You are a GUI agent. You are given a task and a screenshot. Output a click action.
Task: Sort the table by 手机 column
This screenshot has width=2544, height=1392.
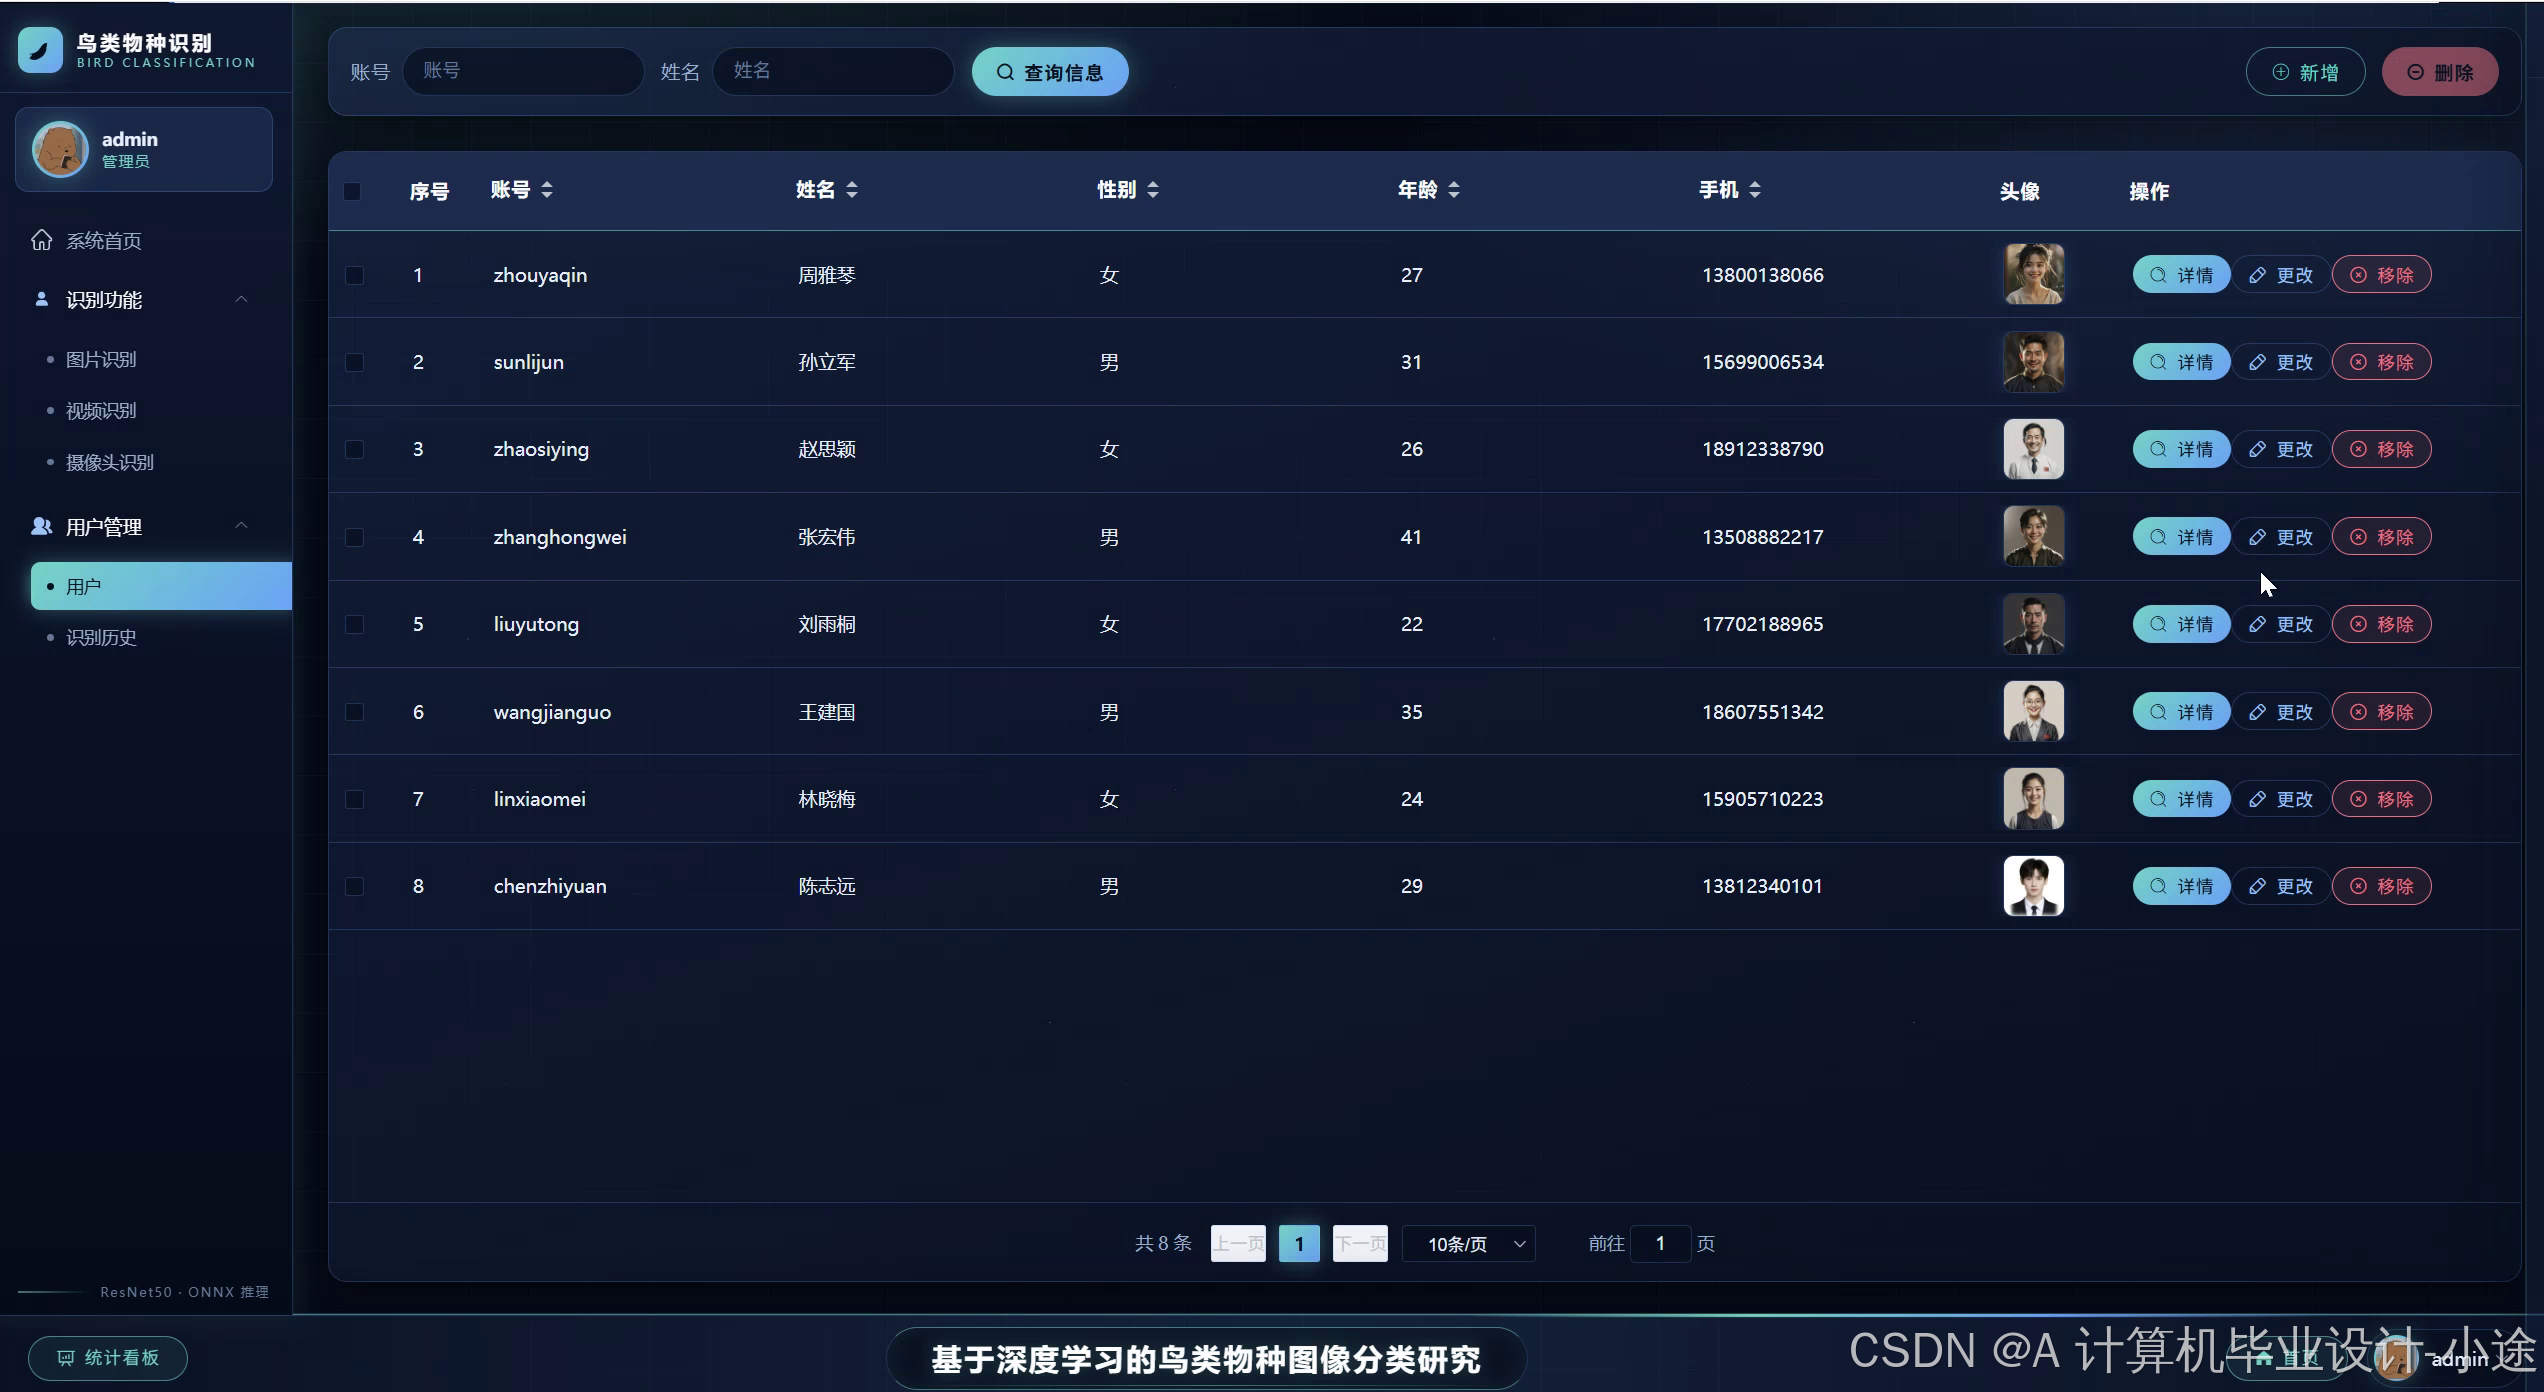[x=1755, y=190]
